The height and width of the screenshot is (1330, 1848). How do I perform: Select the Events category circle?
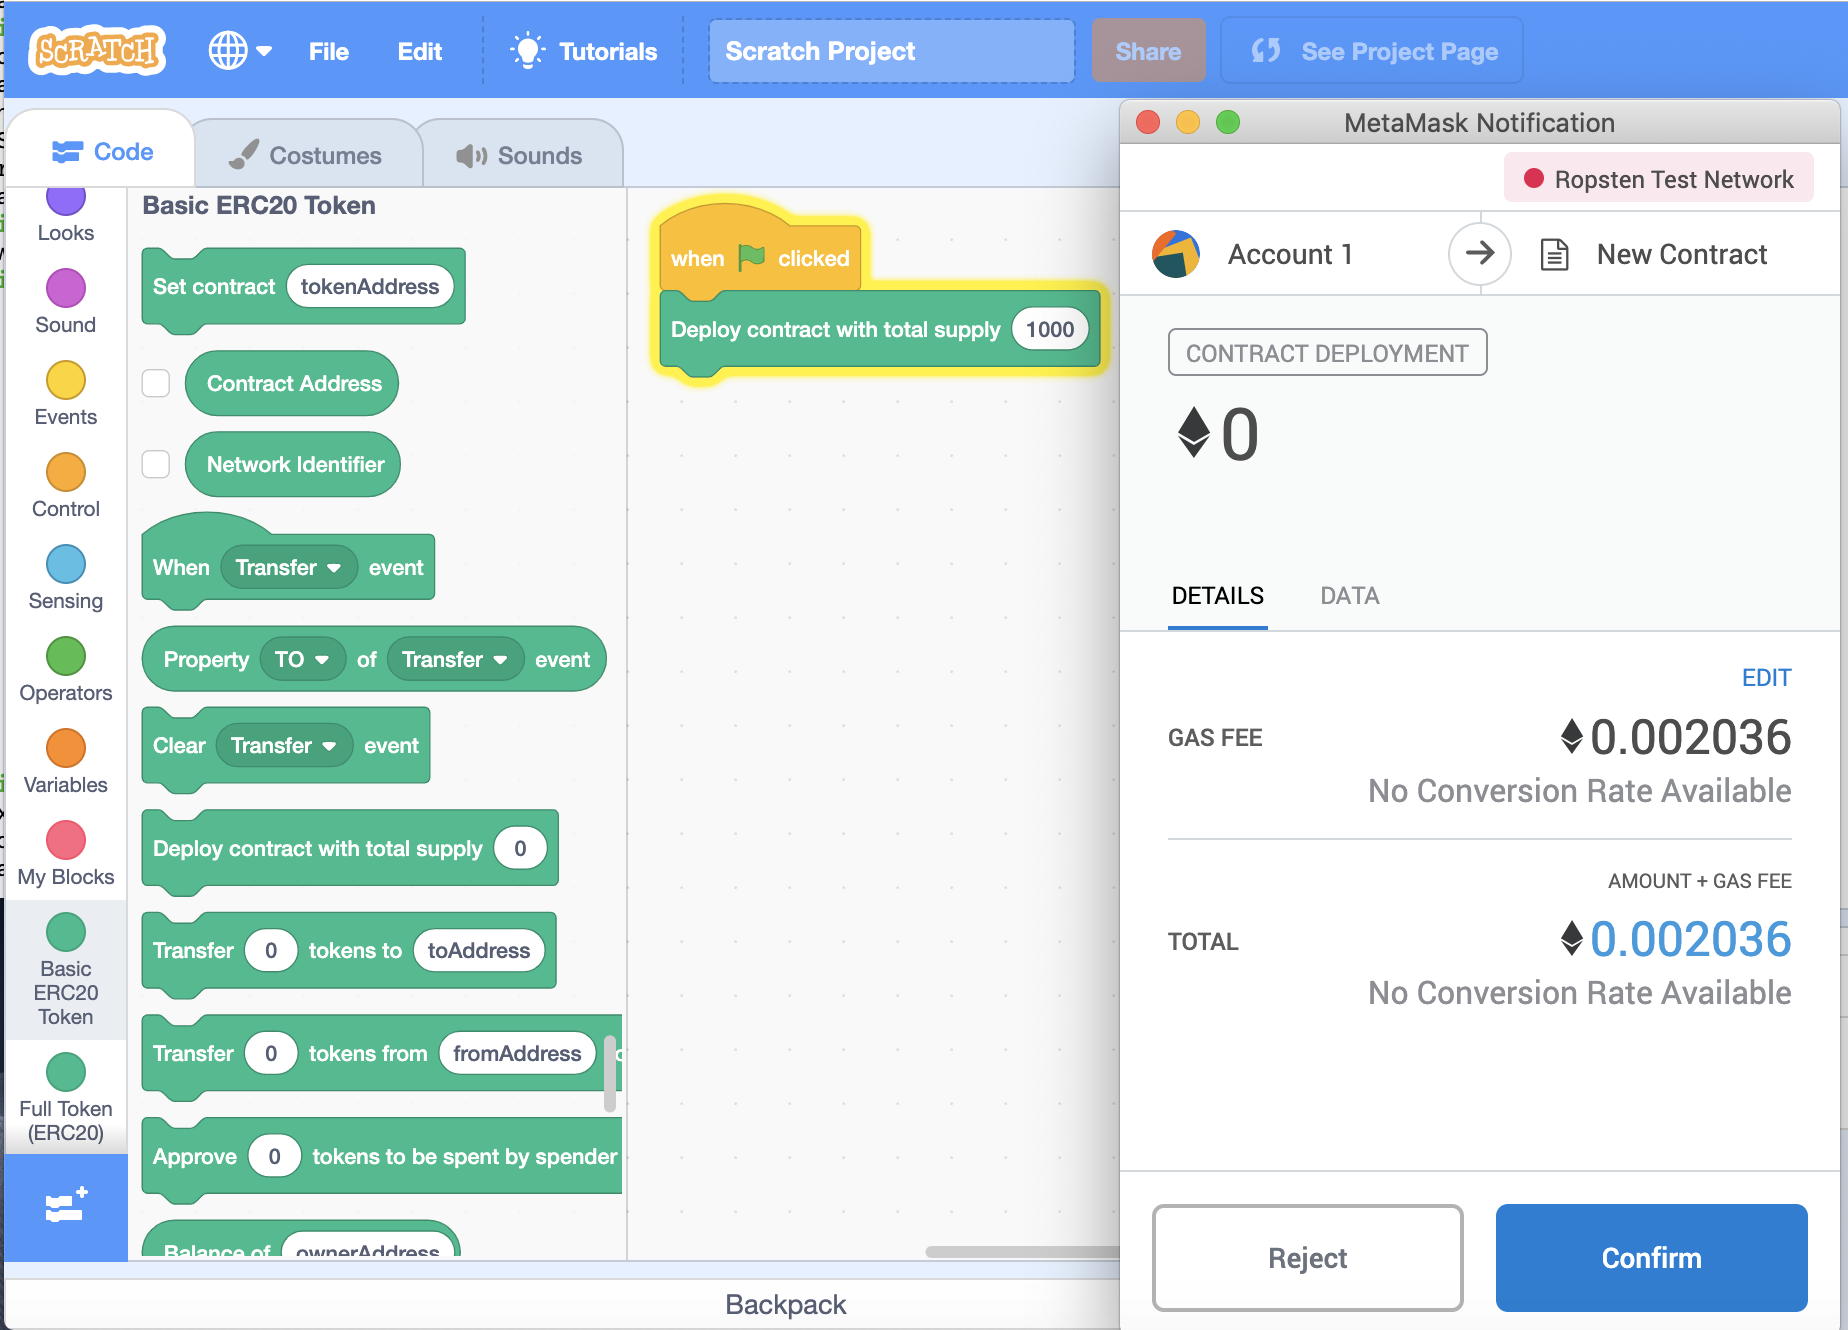pos(66,380)
